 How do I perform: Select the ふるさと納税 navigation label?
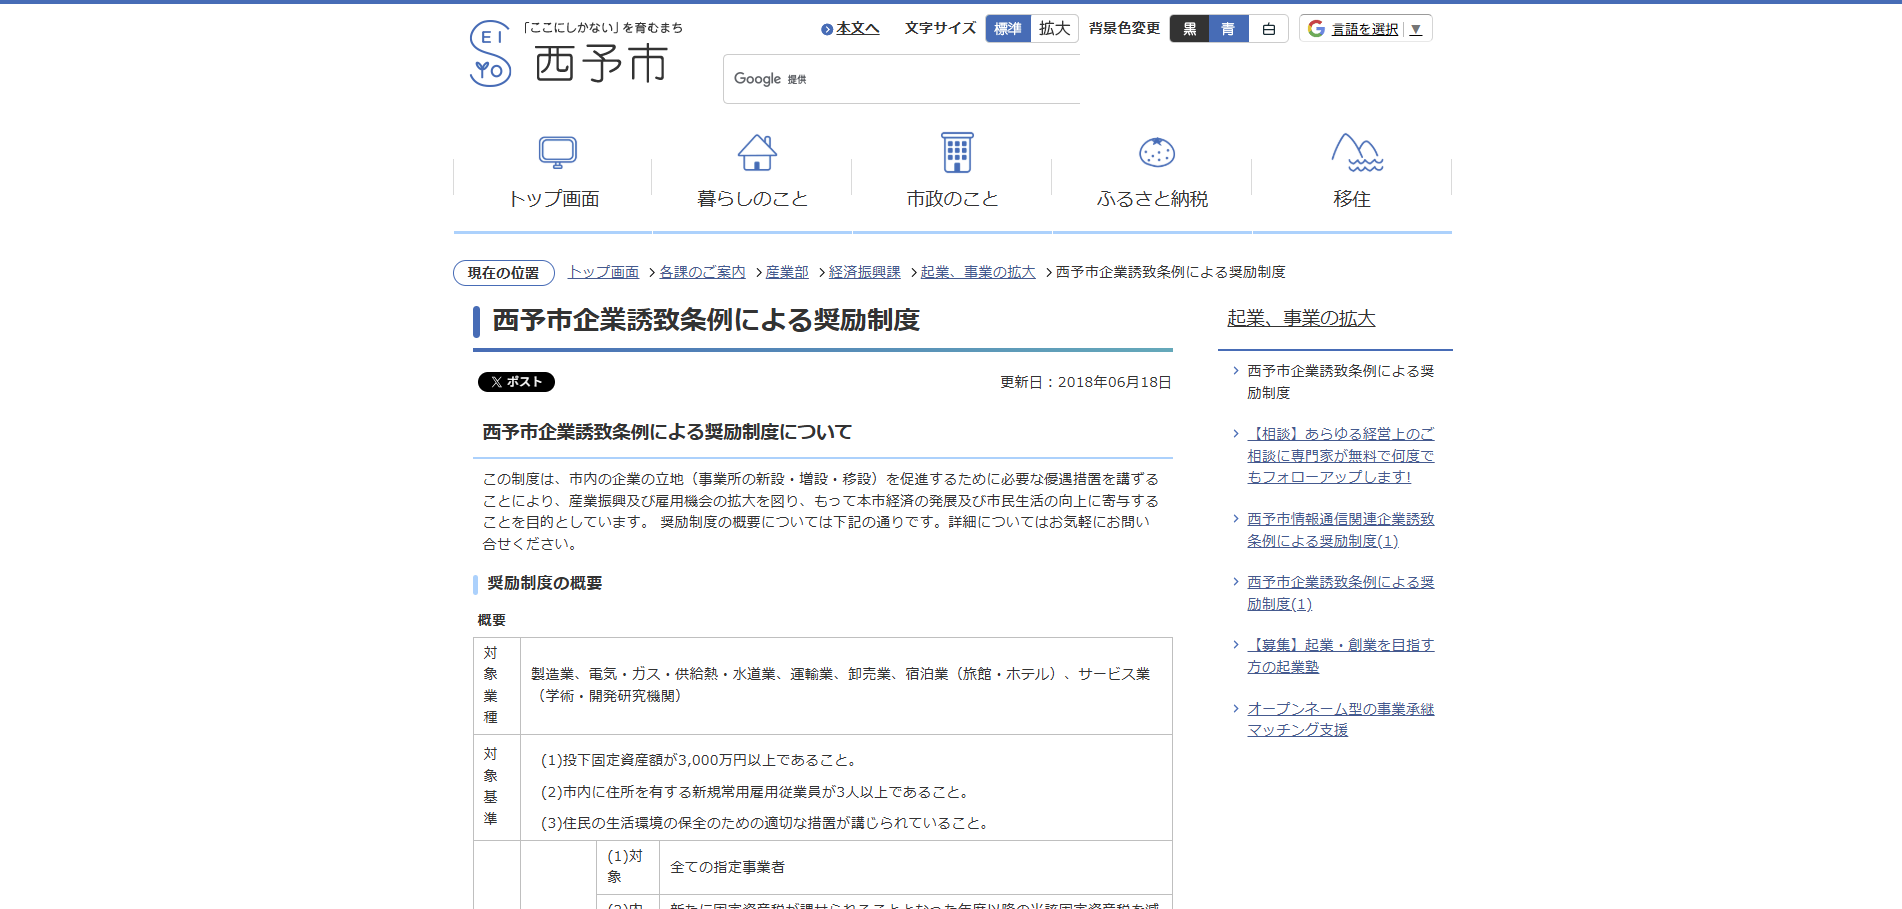[x=1153, y=199]
